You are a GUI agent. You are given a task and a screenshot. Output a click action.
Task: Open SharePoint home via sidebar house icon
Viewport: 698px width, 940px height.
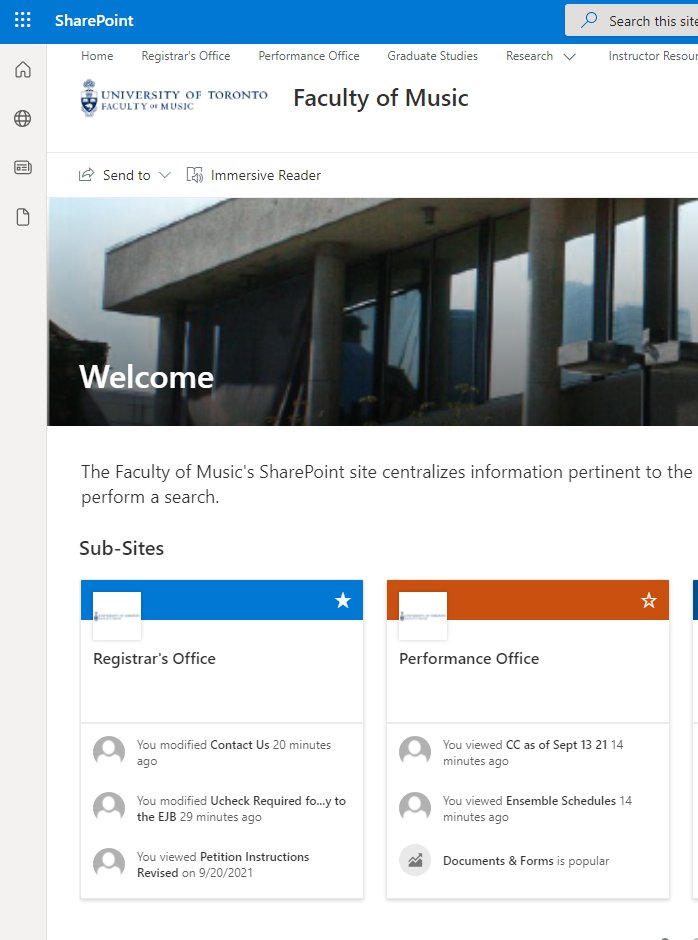tap(23, 70)
